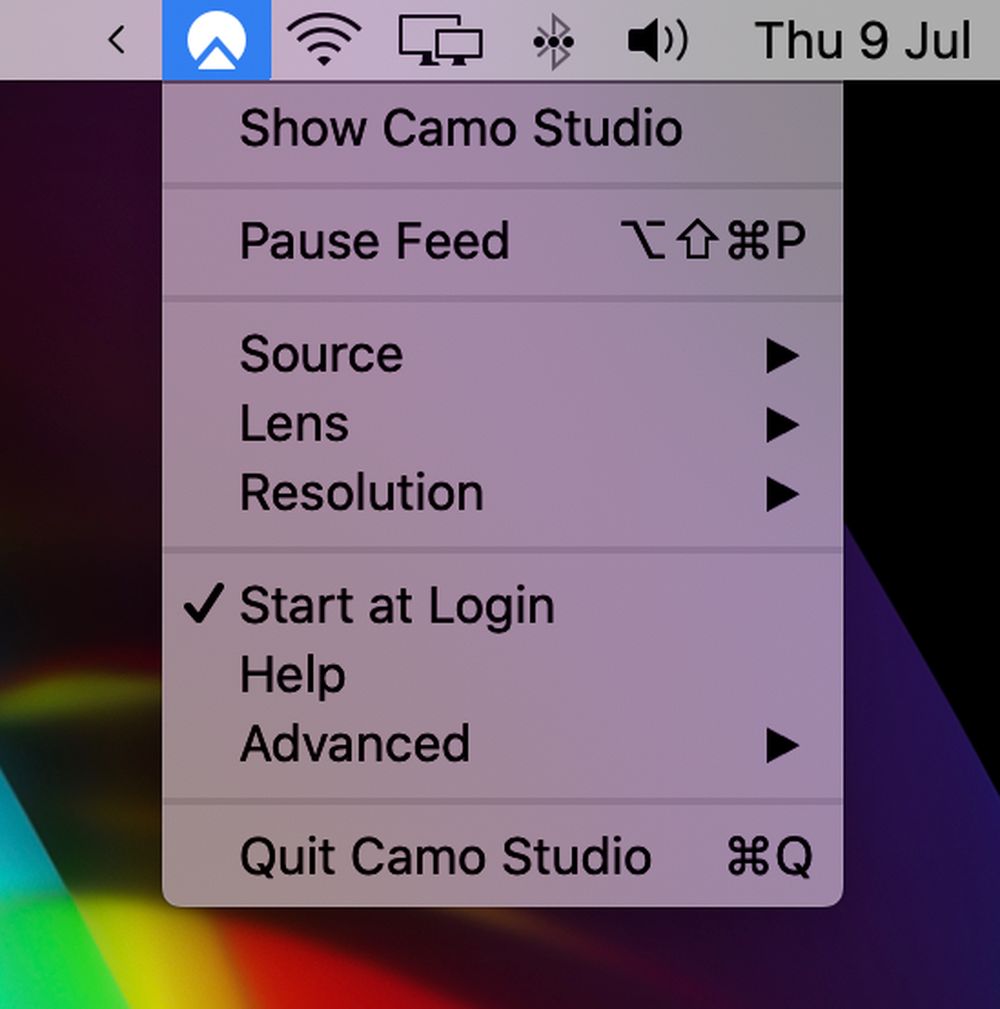1000x1009 pixels.
Task: Open the Lens menu item
Action: click(503, 423)
